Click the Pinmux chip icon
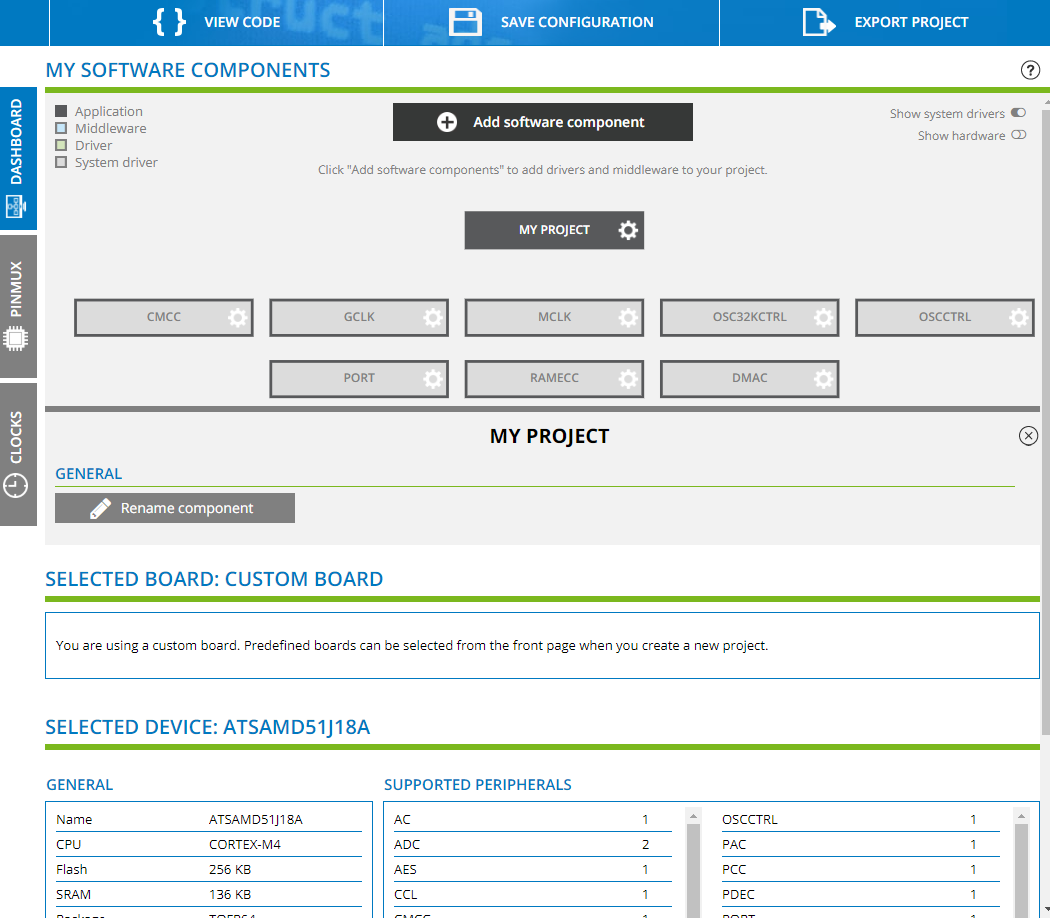Screen dimensions: 1050x923 [16, 338]
